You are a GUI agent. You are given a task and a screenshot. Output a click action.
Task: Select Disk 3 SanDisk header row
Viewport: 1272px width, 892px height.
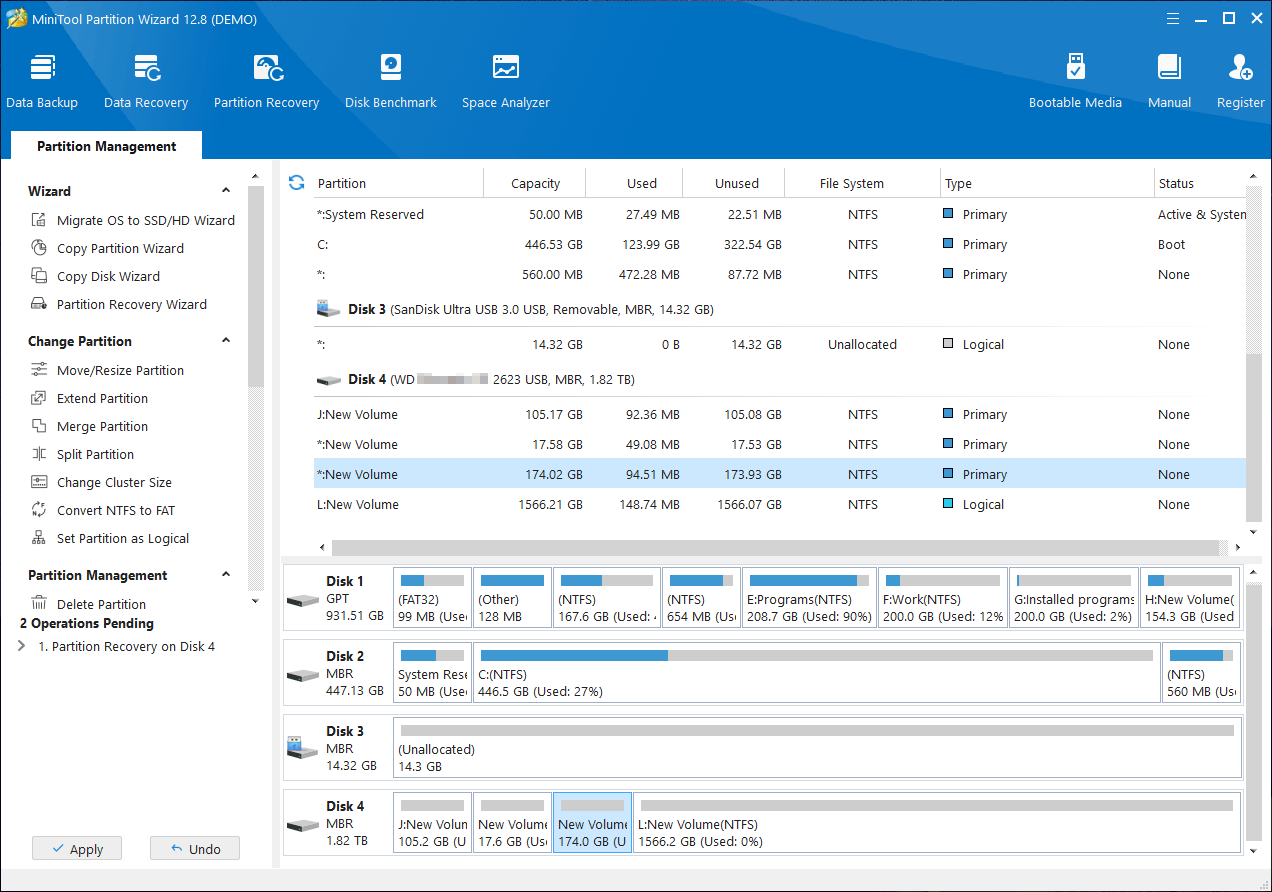point(780,309)
